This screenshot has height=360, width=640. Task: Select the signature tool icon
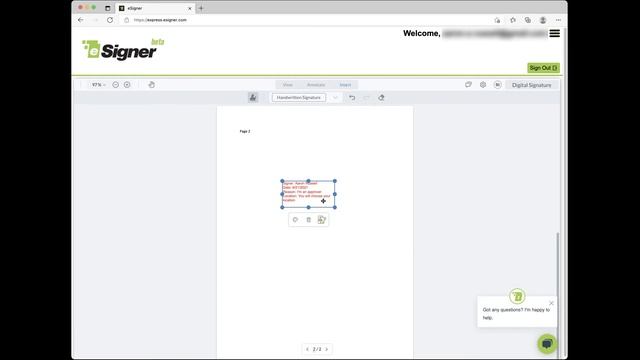click(x=253, y=98)
